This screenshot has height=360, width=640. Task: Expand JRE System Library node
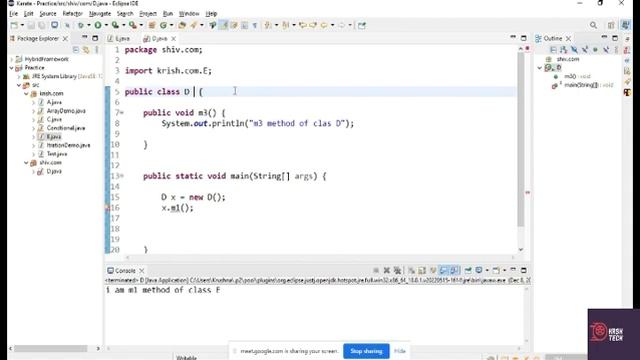(19, 76)
